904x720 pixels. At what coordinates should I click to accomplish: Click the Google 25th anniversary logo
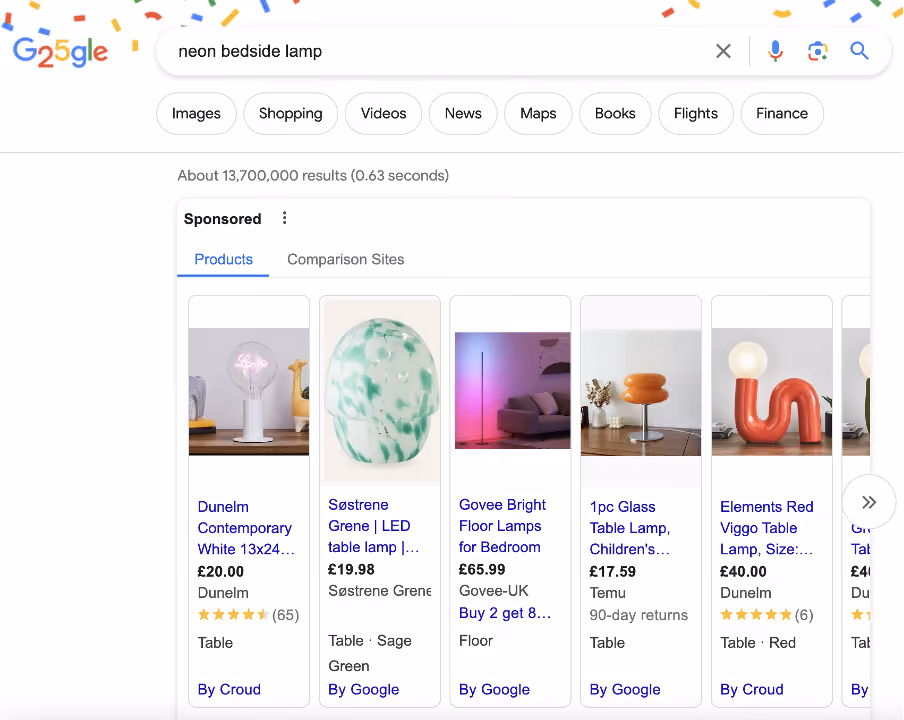[61, 52]
